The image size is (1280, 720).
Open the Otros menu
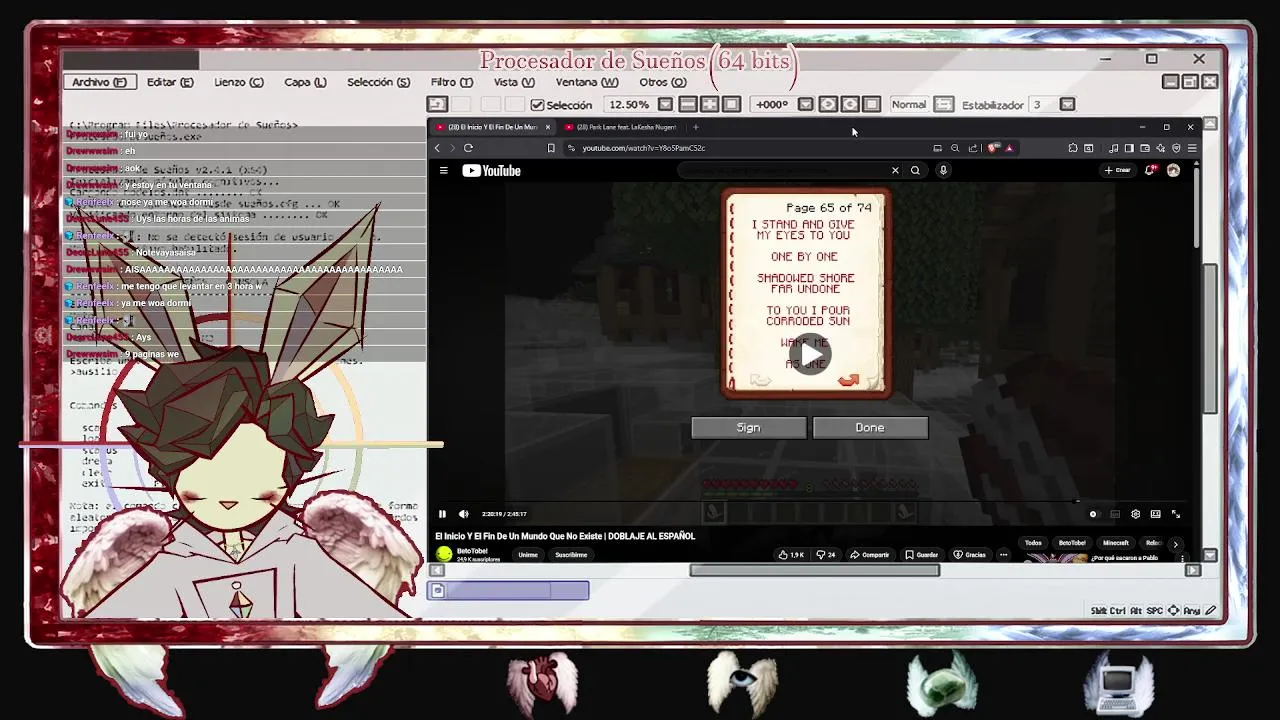662,82
